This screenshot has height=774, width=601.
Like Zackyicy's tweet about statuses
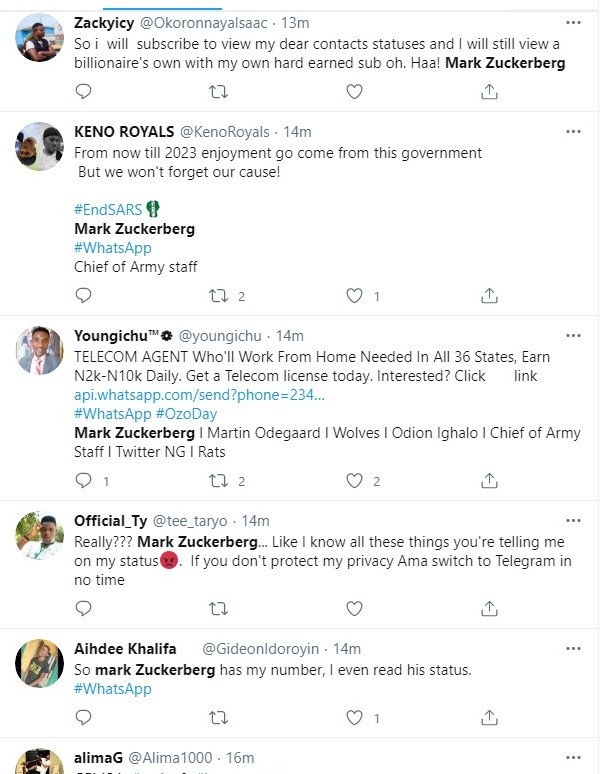[x=354, y=92]
